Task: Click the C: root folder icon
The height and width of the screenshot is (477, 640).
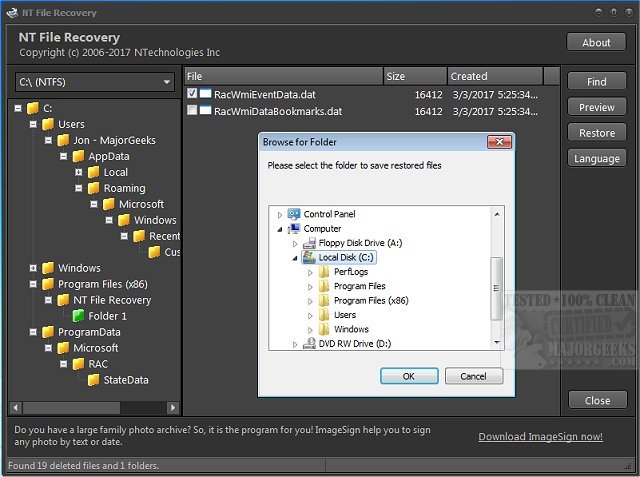Action: coord(33,108)
